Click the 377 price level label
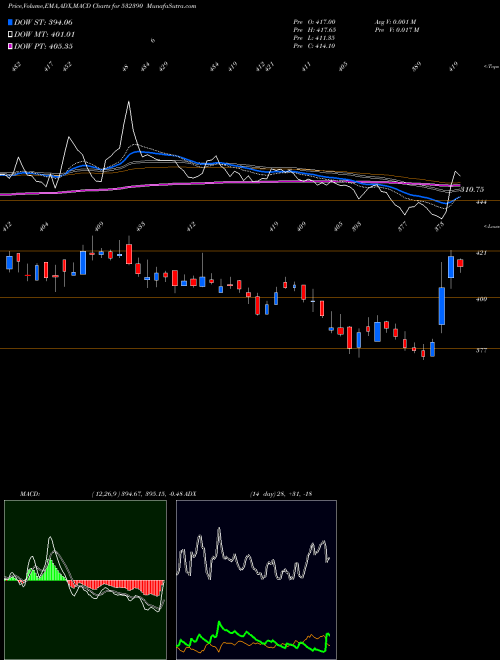The width and height of the screenshot is (500, 660). [x=481, y=350]
